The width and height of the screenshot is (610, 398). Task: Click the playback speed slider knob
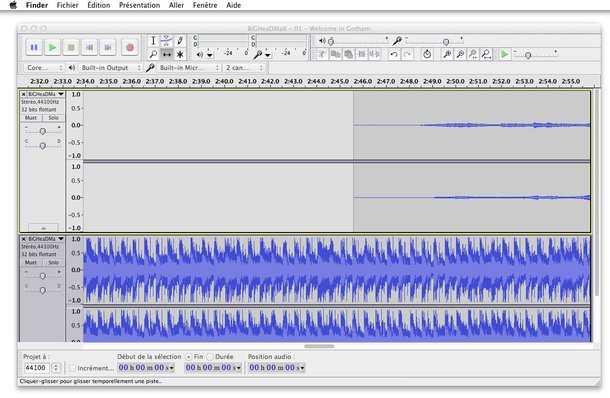528,56
